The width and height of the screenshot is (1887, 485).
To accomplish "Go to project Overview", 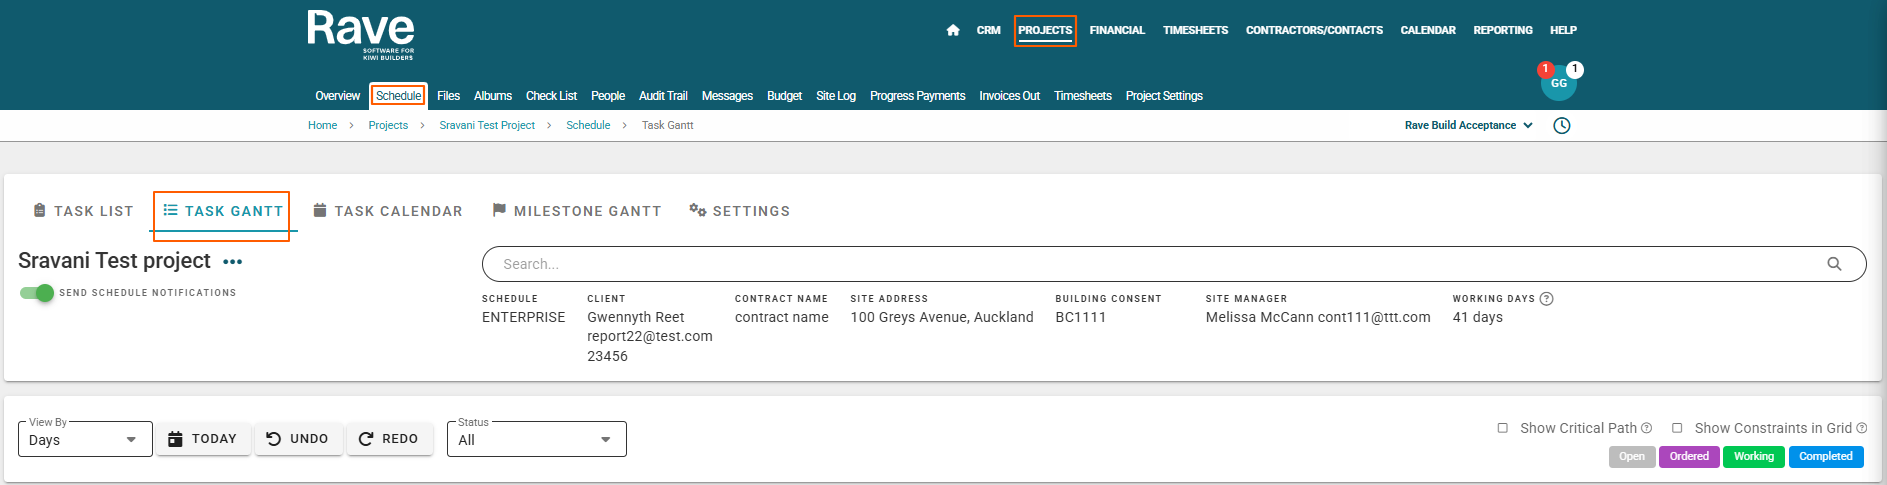I will point(337,96).
